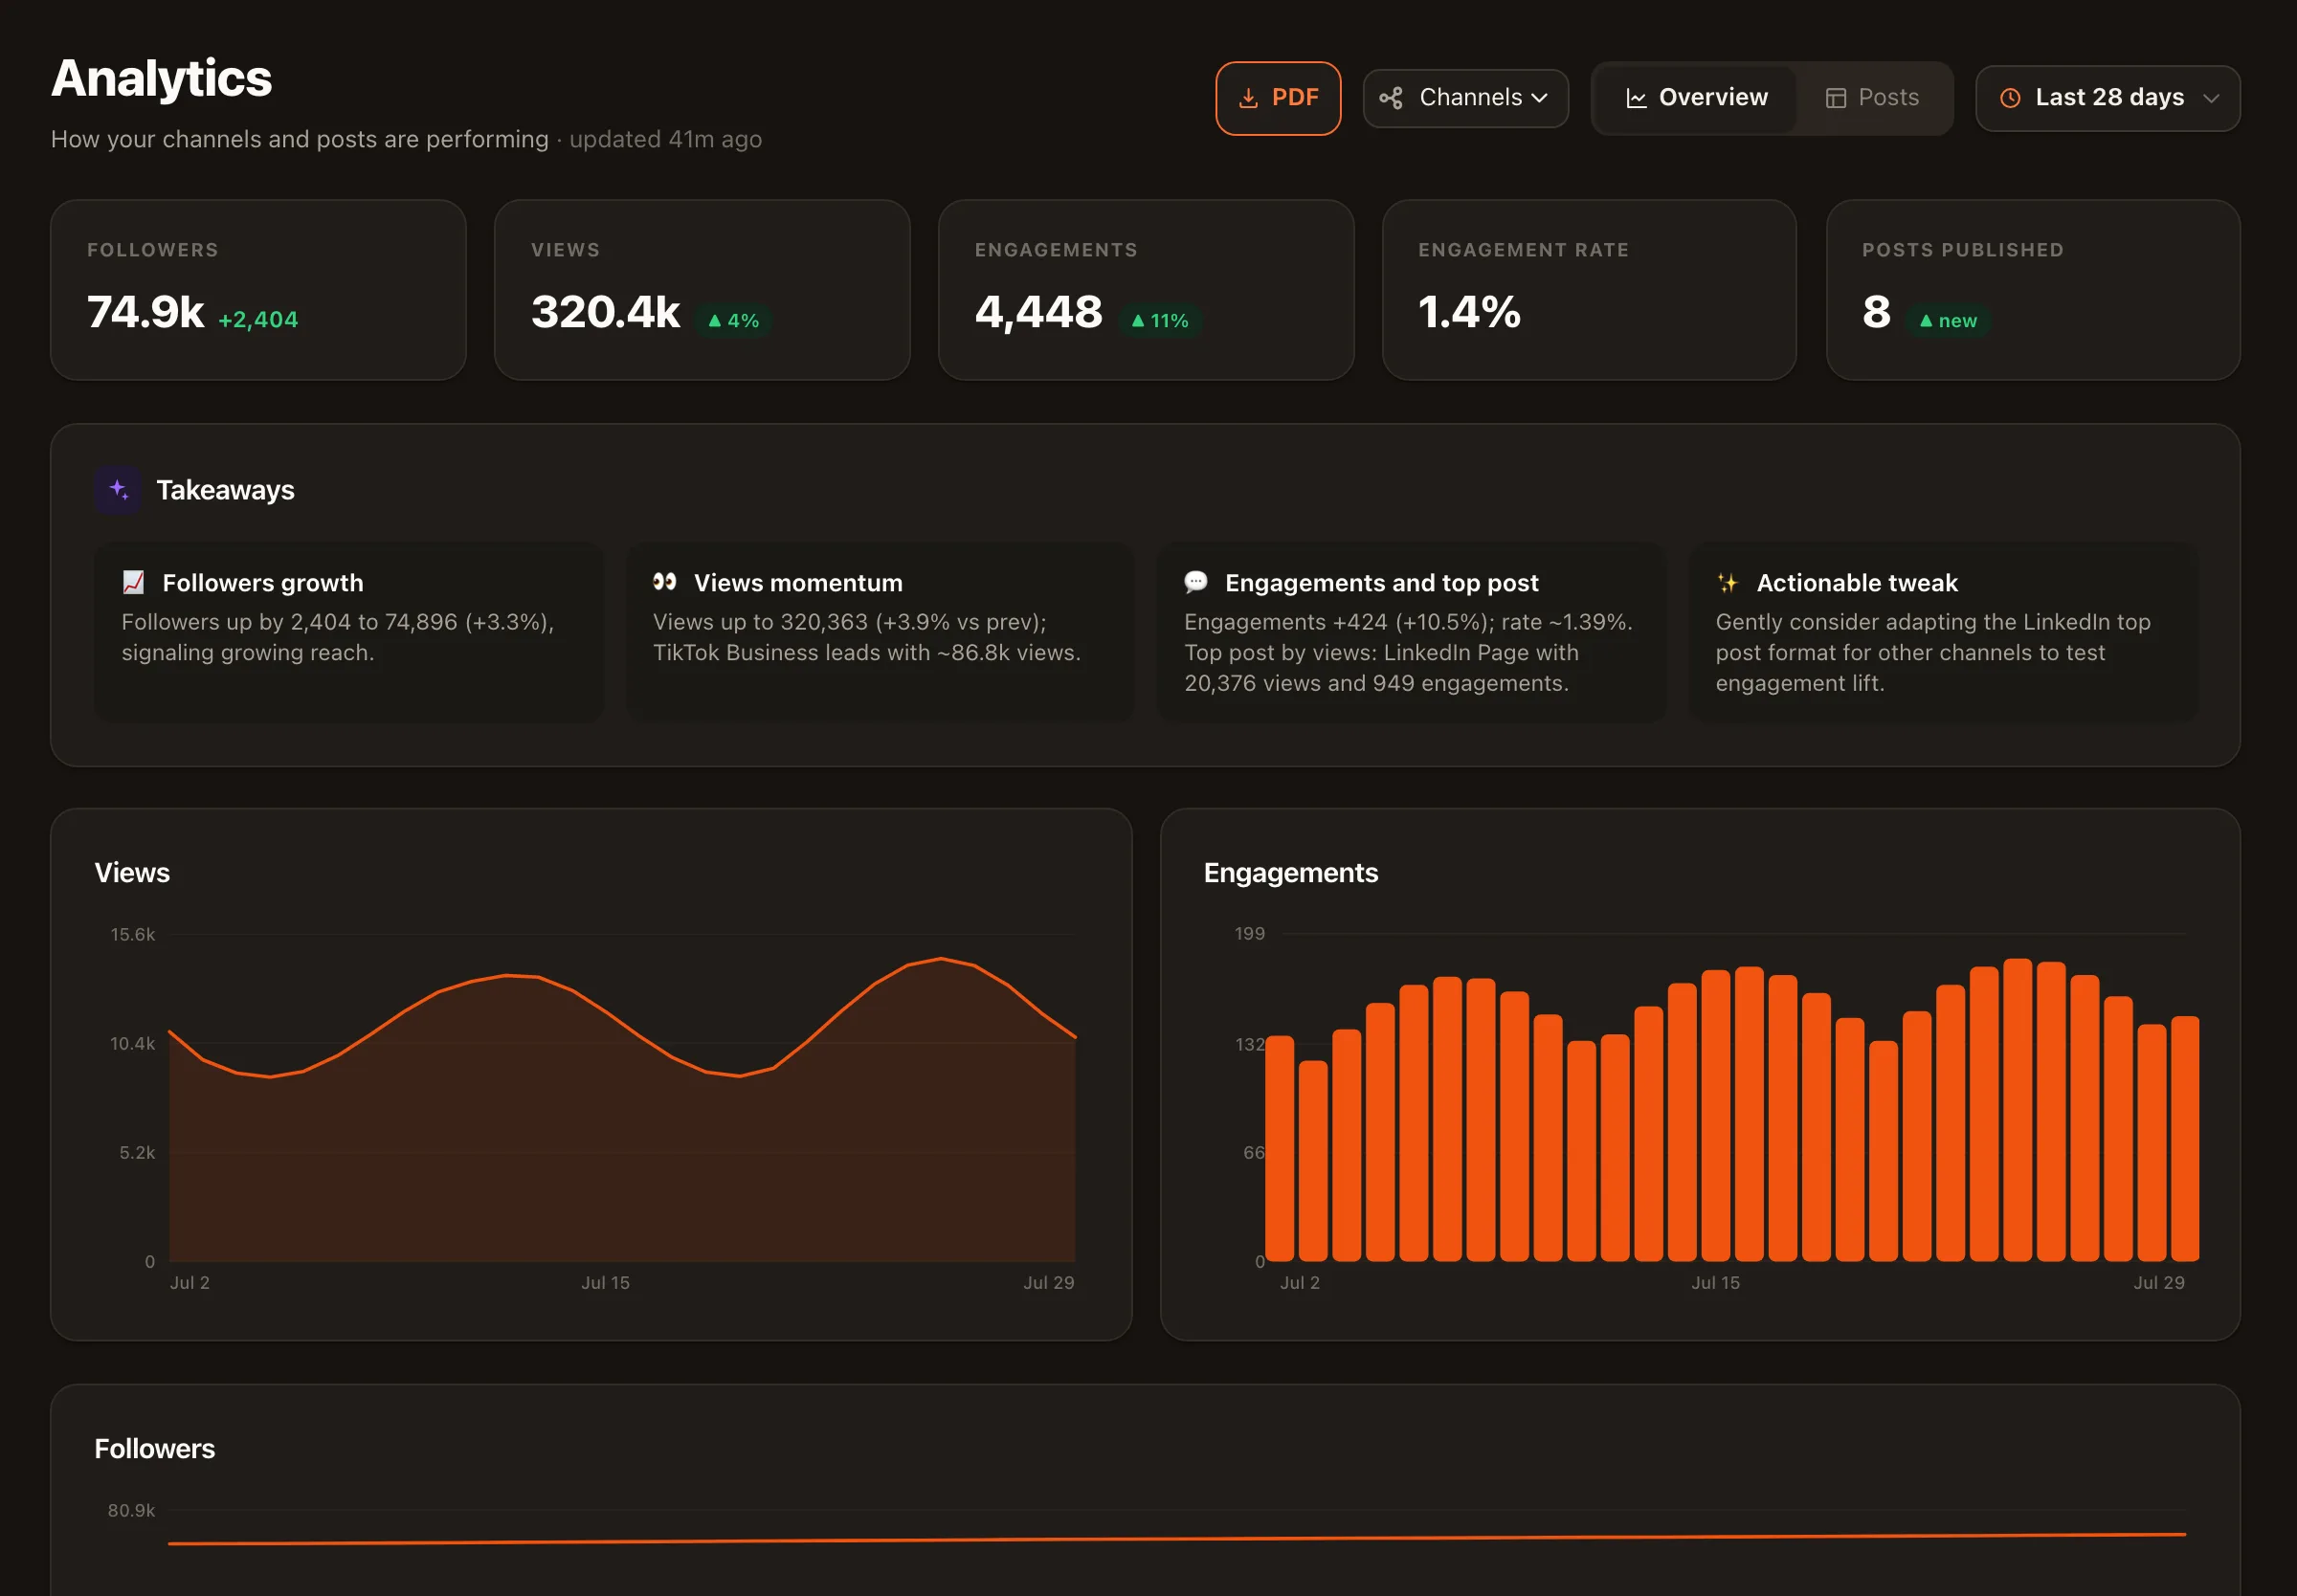The width and height of the screenshot is (2297, 1596).
Task: Click the first bar in Engagements chart
Action: [x=1279, y=1148]
